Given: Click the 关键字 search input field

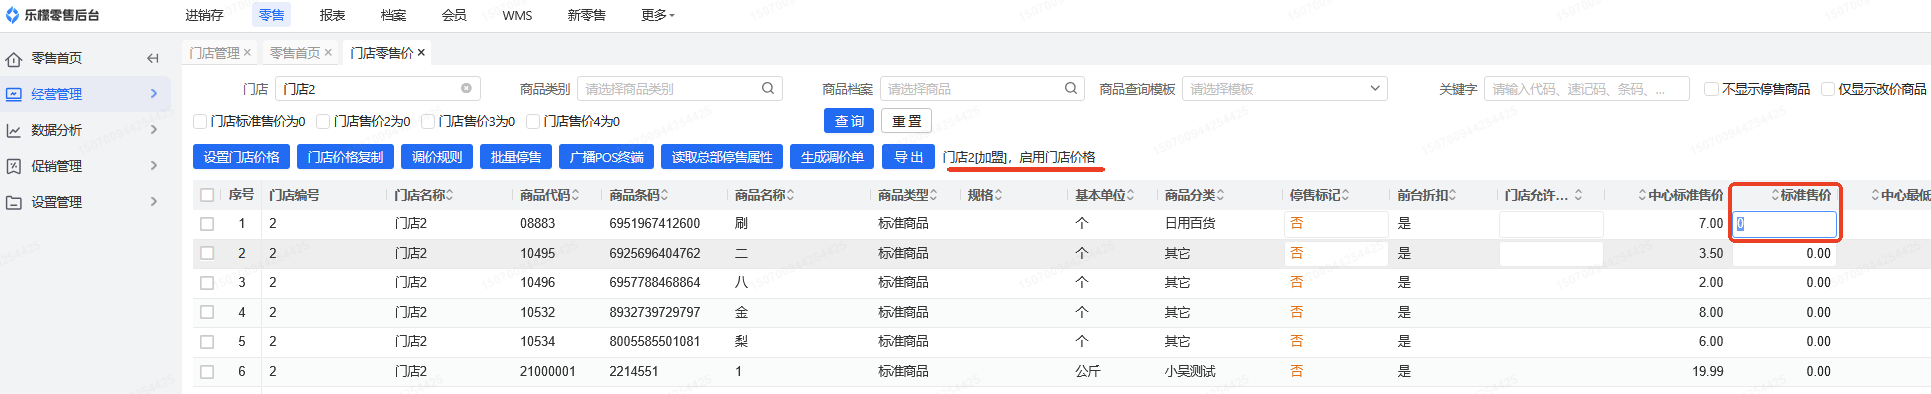Looking at the screenshot, I should 1586,89.
